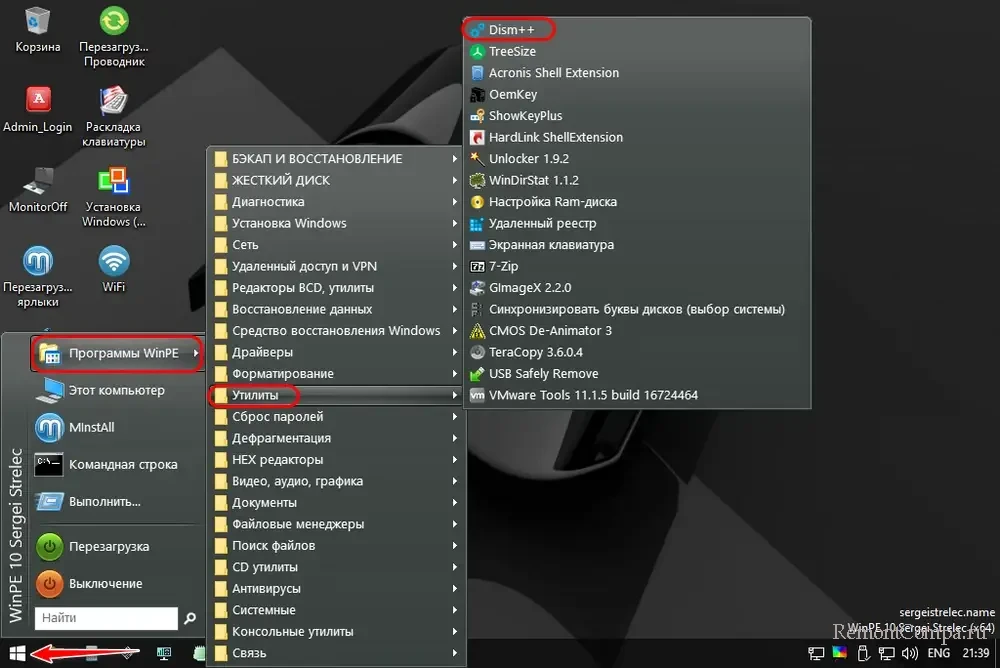Click Выполнить... in start menu
The height and width of the screenshot is (668, 1000).
tap(118, 501)
